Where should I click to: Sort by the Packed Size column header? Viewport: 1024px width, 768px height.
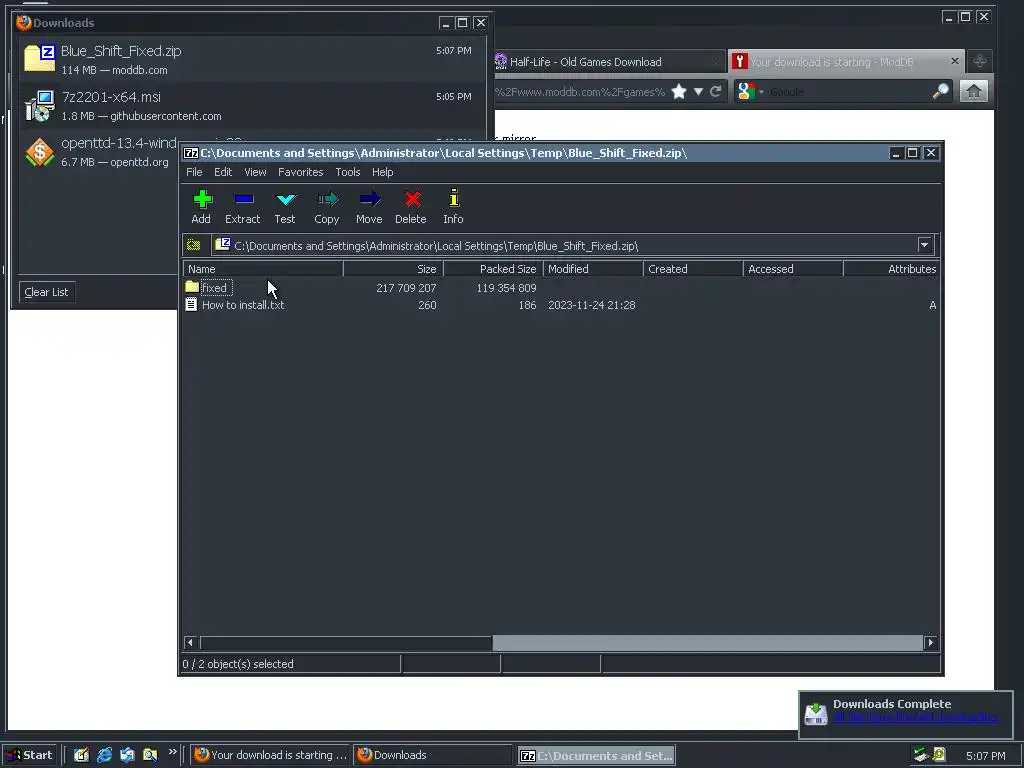click(x=493, y=268)
